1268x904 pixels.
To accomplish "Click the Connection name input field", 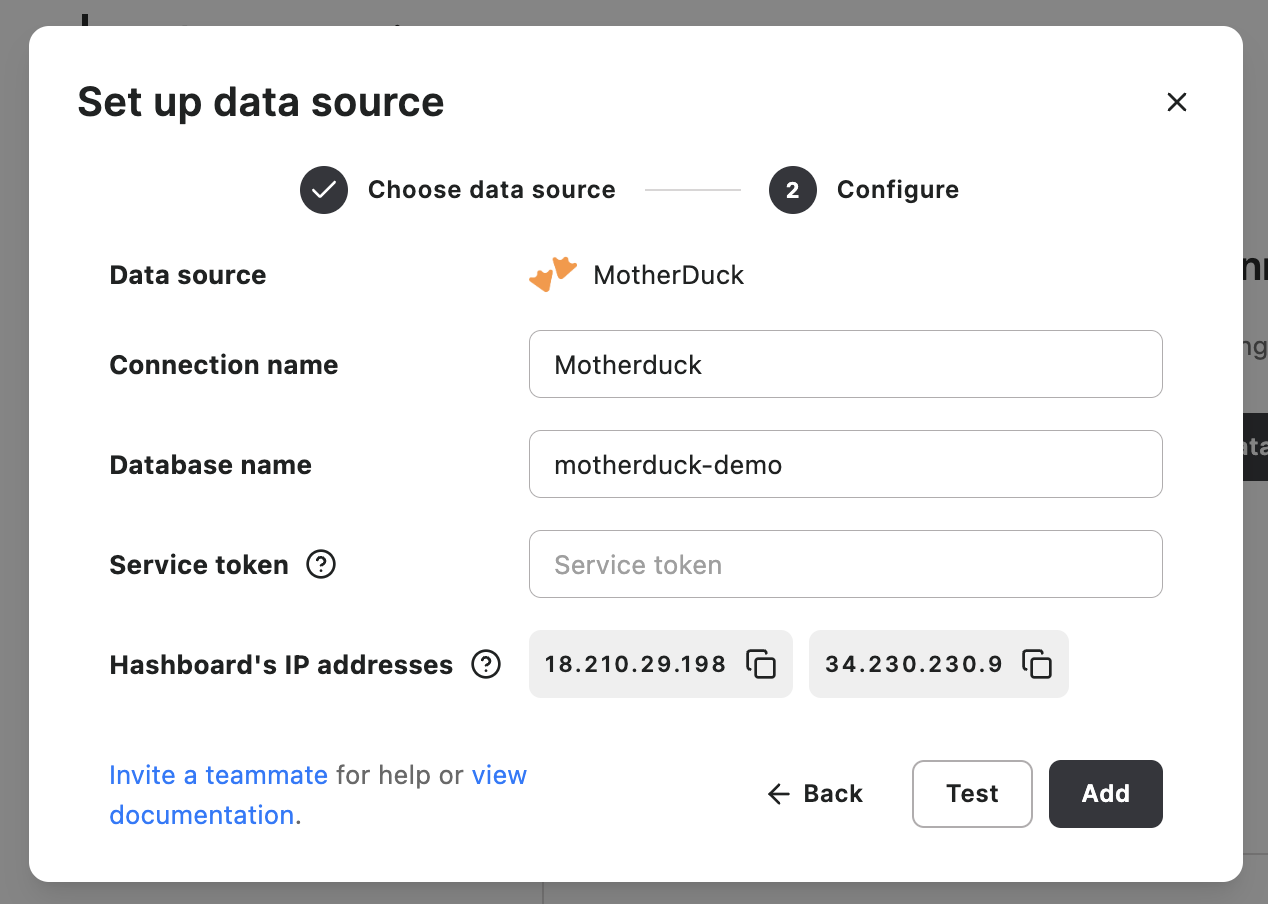I will click(x=845, y=364).
